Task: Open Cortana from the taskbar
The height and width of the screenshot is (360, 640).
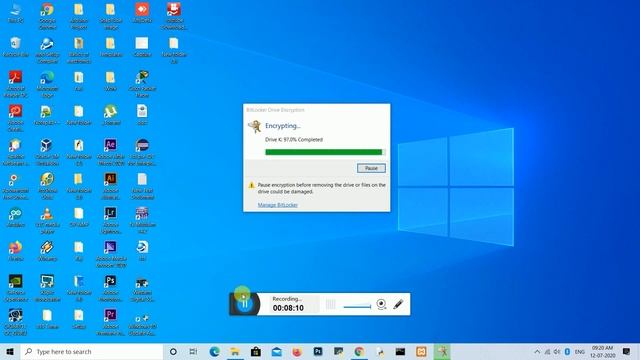Action: (x=173, y=351)
